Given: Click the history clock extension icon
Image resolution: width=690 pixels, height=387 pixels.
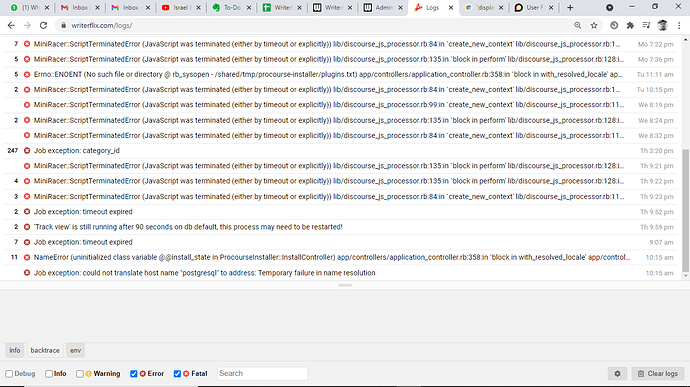Looking at the screenshot, I should click(x=614, y=26).
